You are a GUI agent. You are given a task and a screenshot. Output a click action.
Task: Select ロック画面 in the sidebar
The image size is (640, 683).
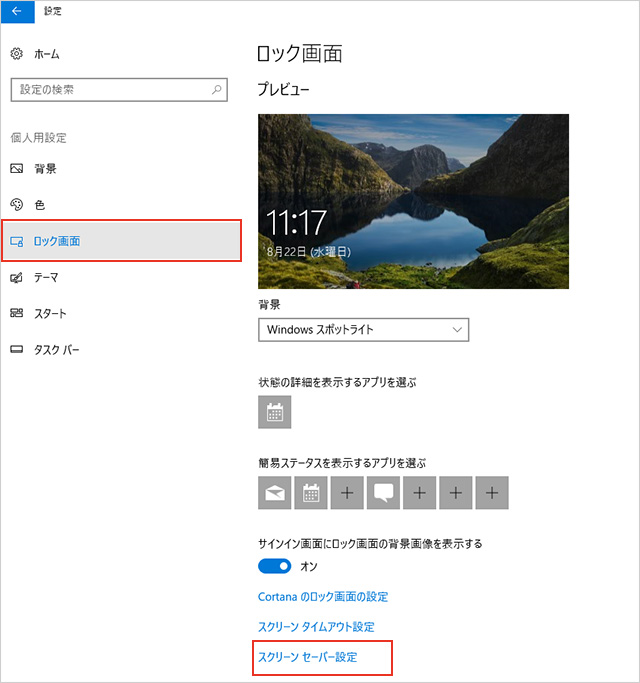(121, 240)
